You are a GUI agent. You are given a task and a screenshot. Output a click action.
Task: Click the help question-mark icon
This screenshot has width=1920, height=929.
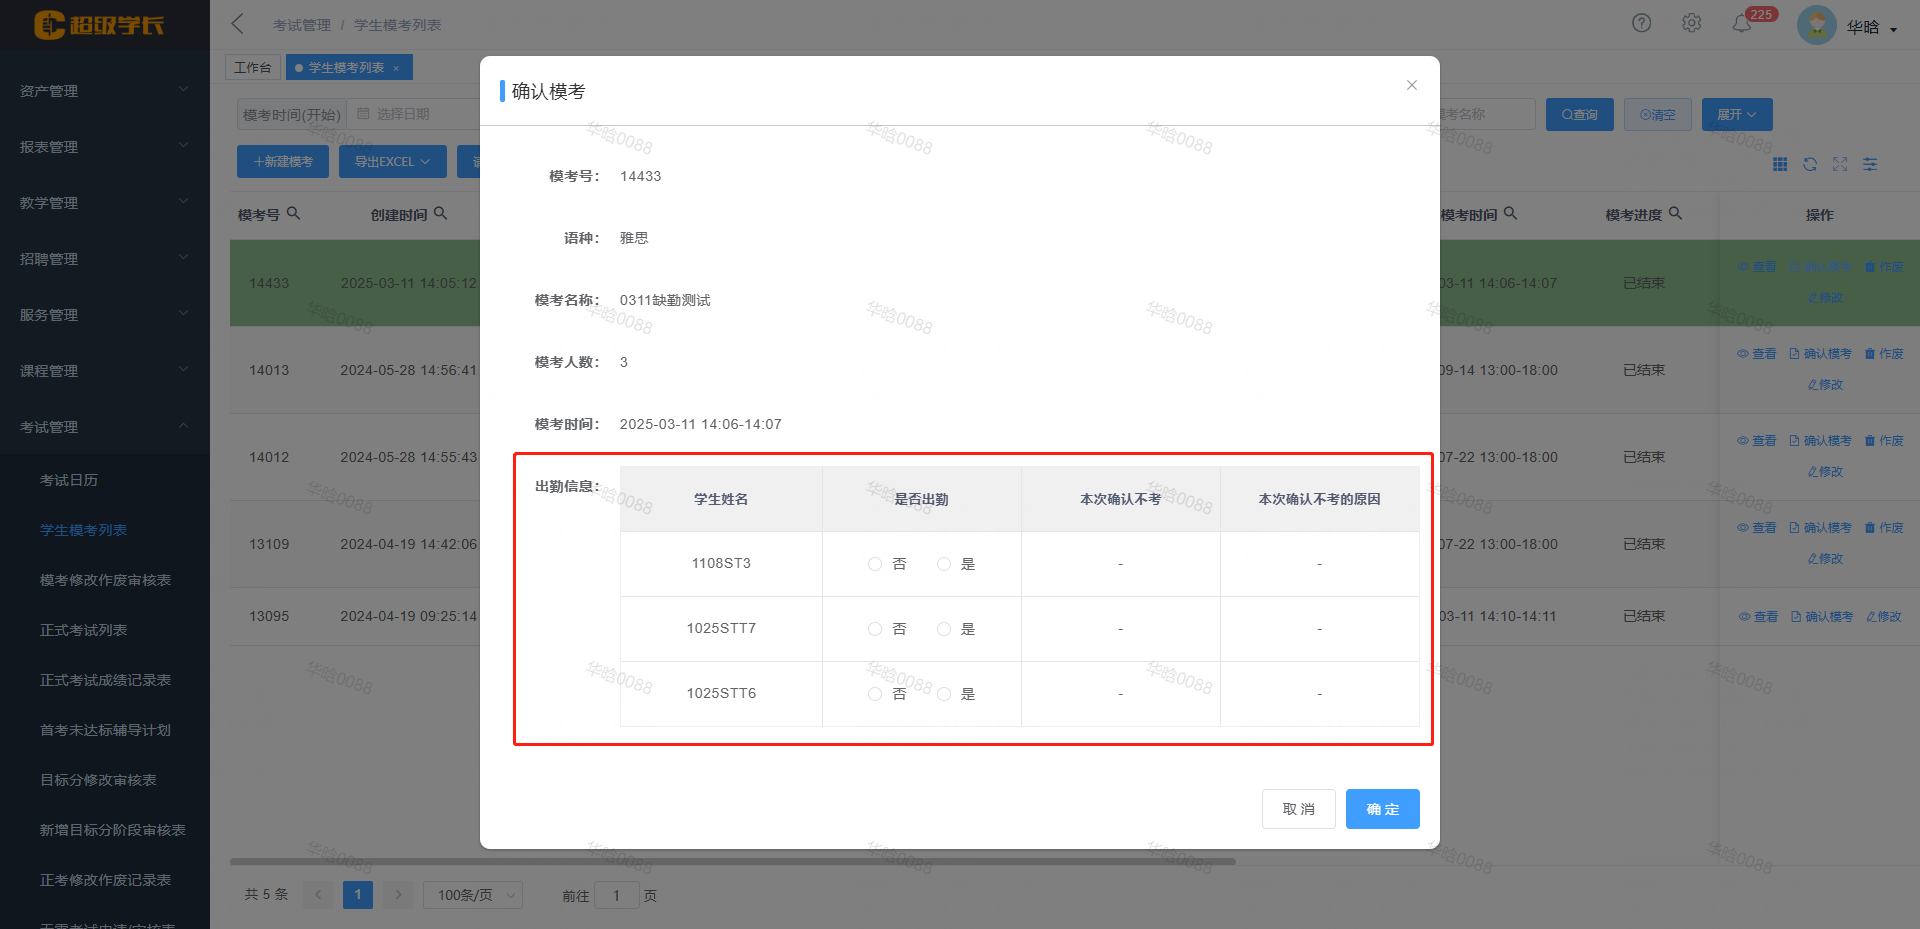point(1641,22)
